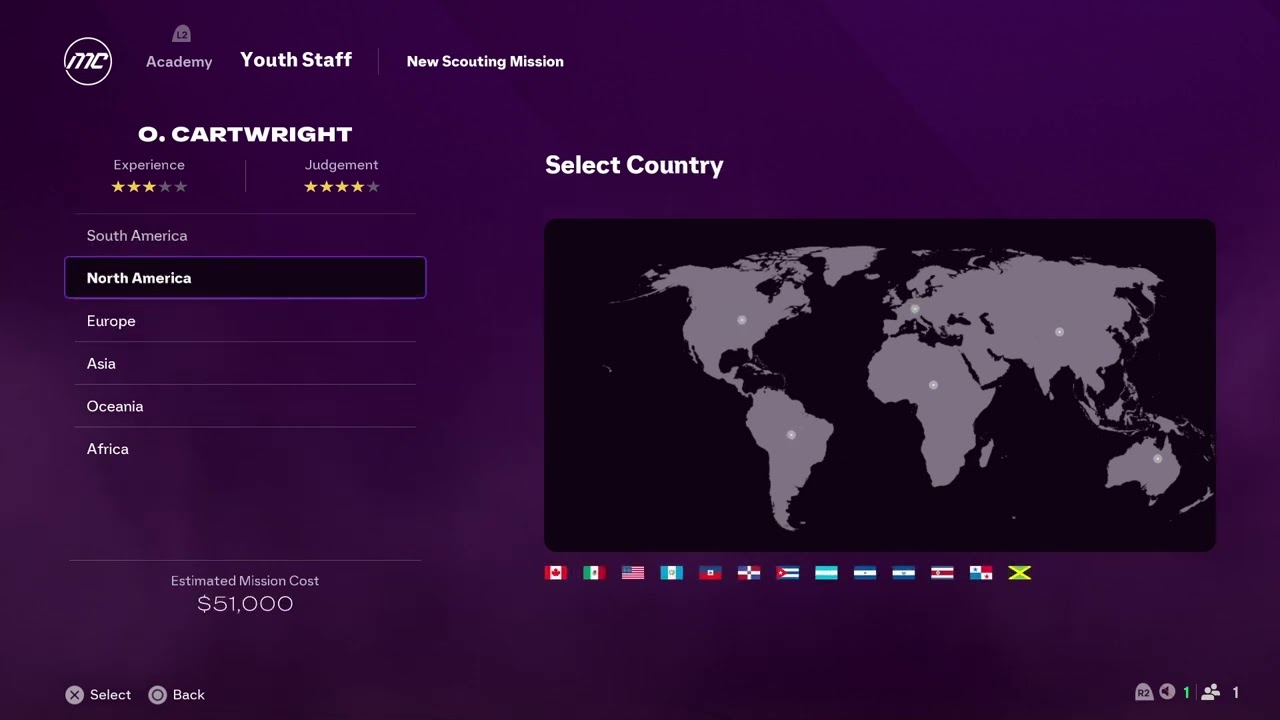Click the O. CARTWRIGHT scout name
This screenshot has width=1280, height=720.
coord(245,134)
